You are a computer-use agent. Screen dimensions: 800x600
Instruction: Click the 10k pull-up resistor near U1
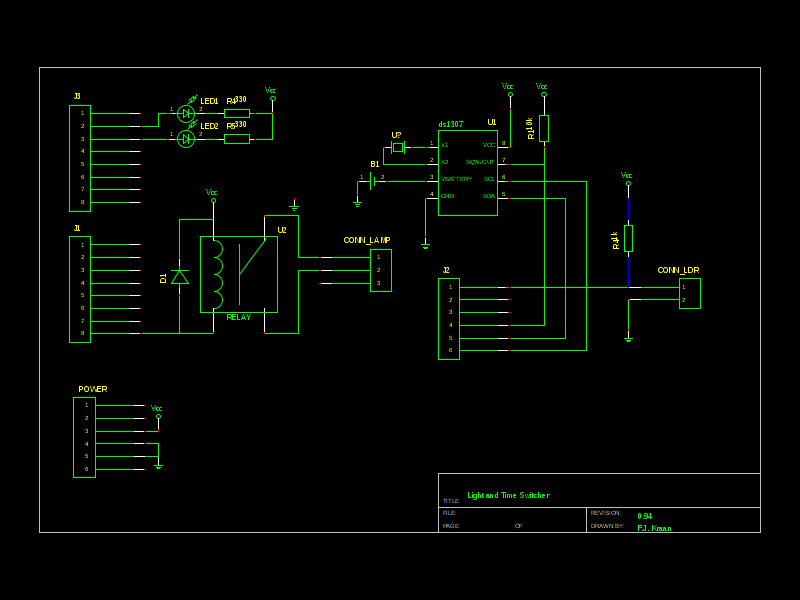[544, 128]
